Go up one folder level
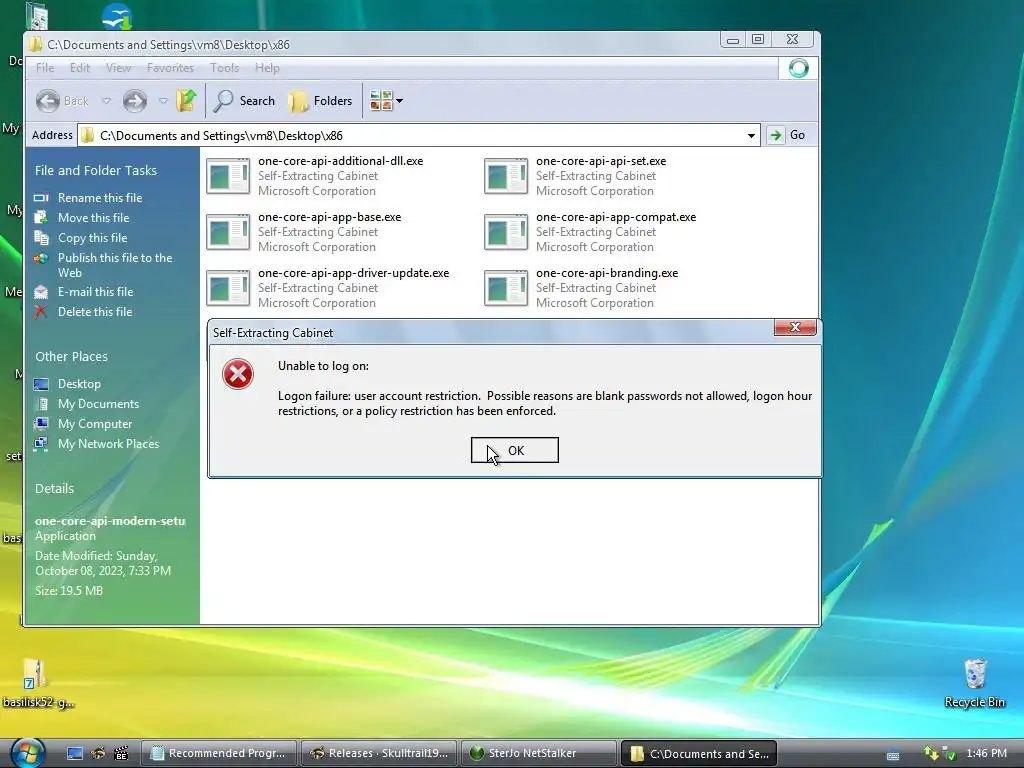Screen dimensions: 1024x768 point(186,100)
